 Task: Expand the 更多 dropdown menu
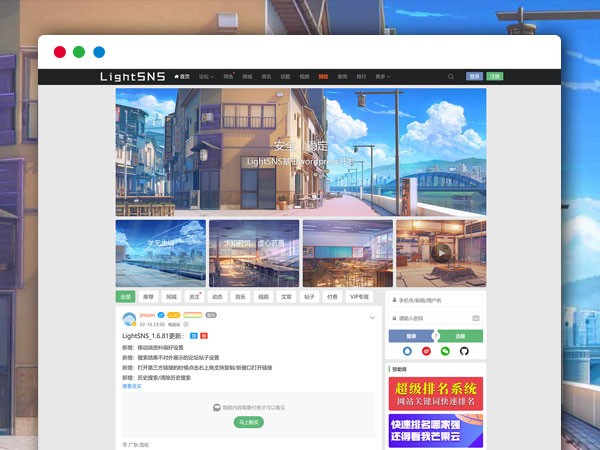382,76
